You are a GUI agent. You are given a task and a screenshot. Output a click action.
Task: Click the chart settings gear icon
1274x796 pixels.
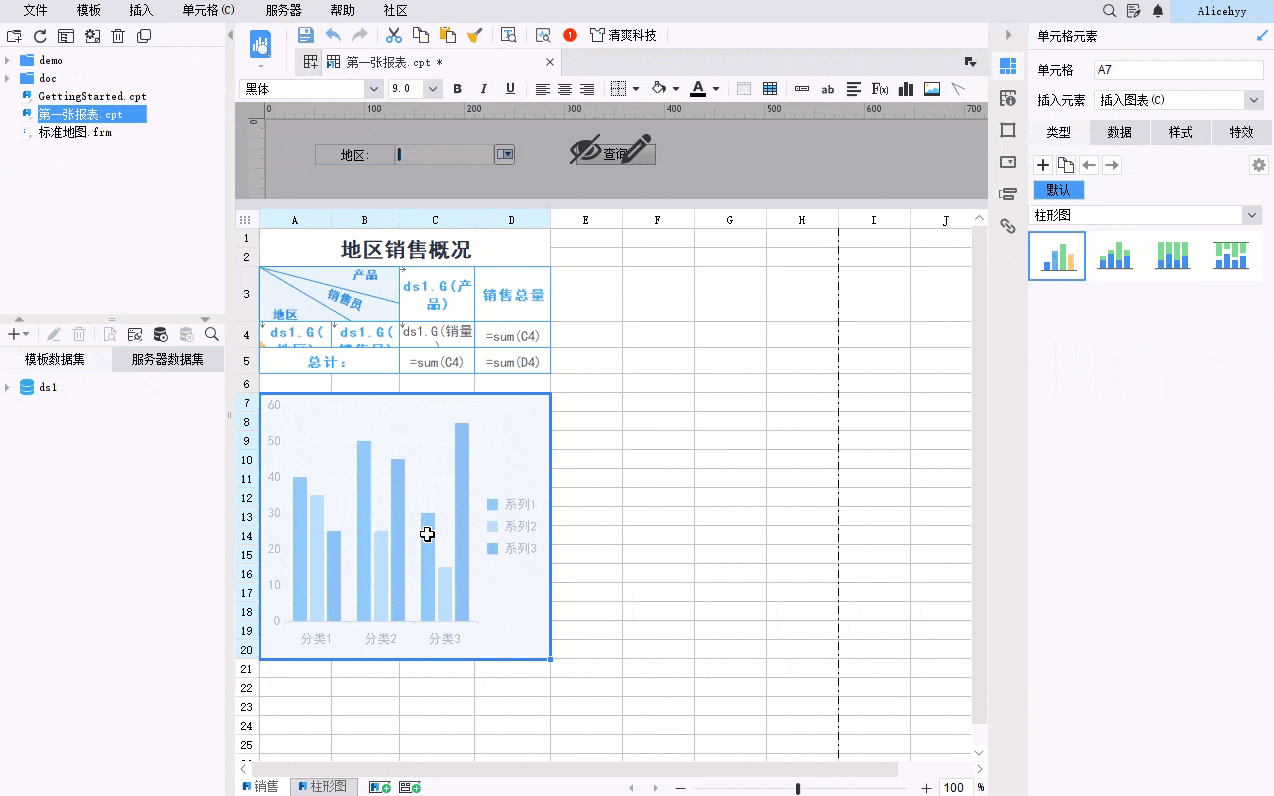[x=1259, y=165]
